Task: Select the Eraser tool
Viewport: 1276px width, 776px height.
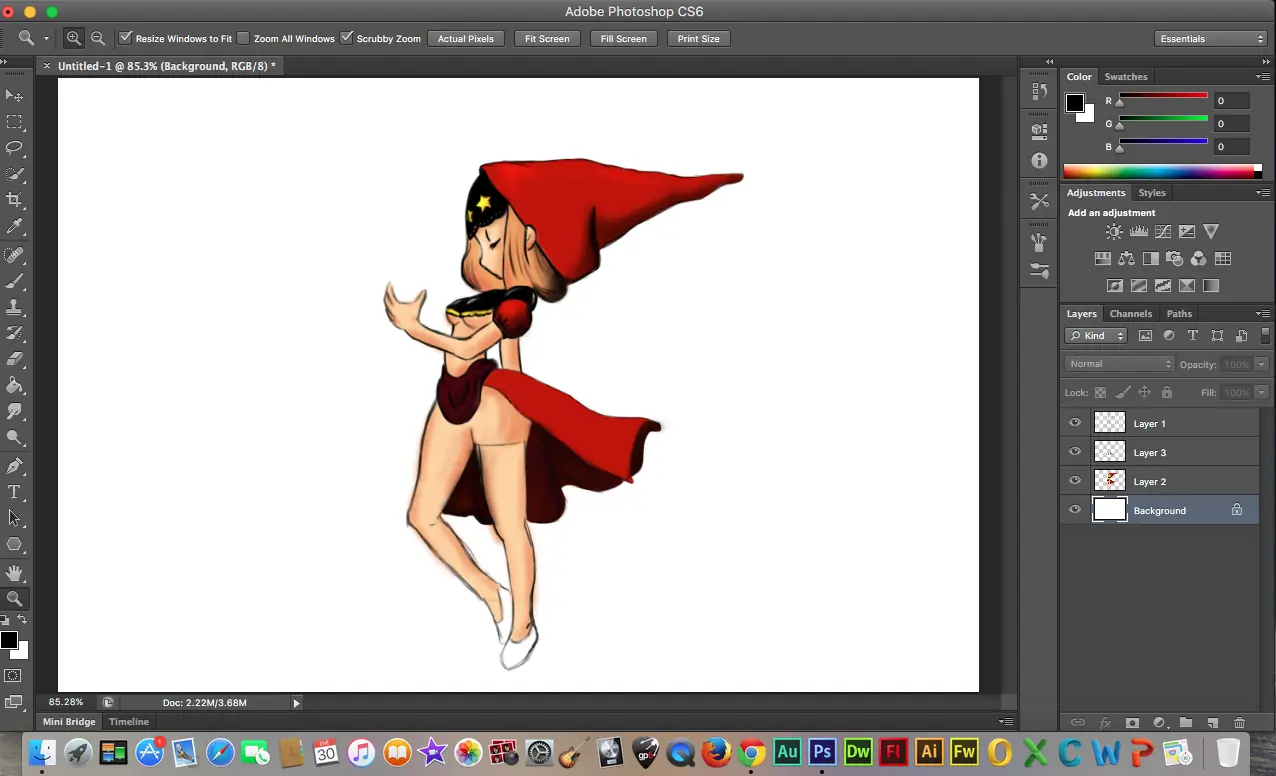Action: coord(14,359)
